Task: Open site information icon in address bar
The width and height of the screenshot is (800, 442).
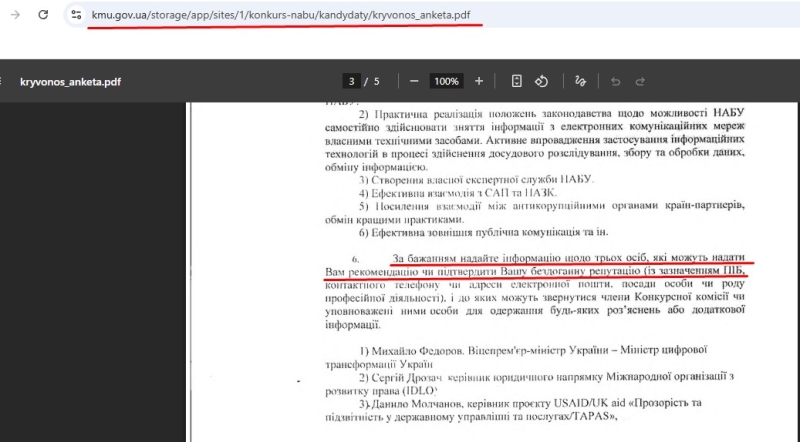Action: coord(76,15)
